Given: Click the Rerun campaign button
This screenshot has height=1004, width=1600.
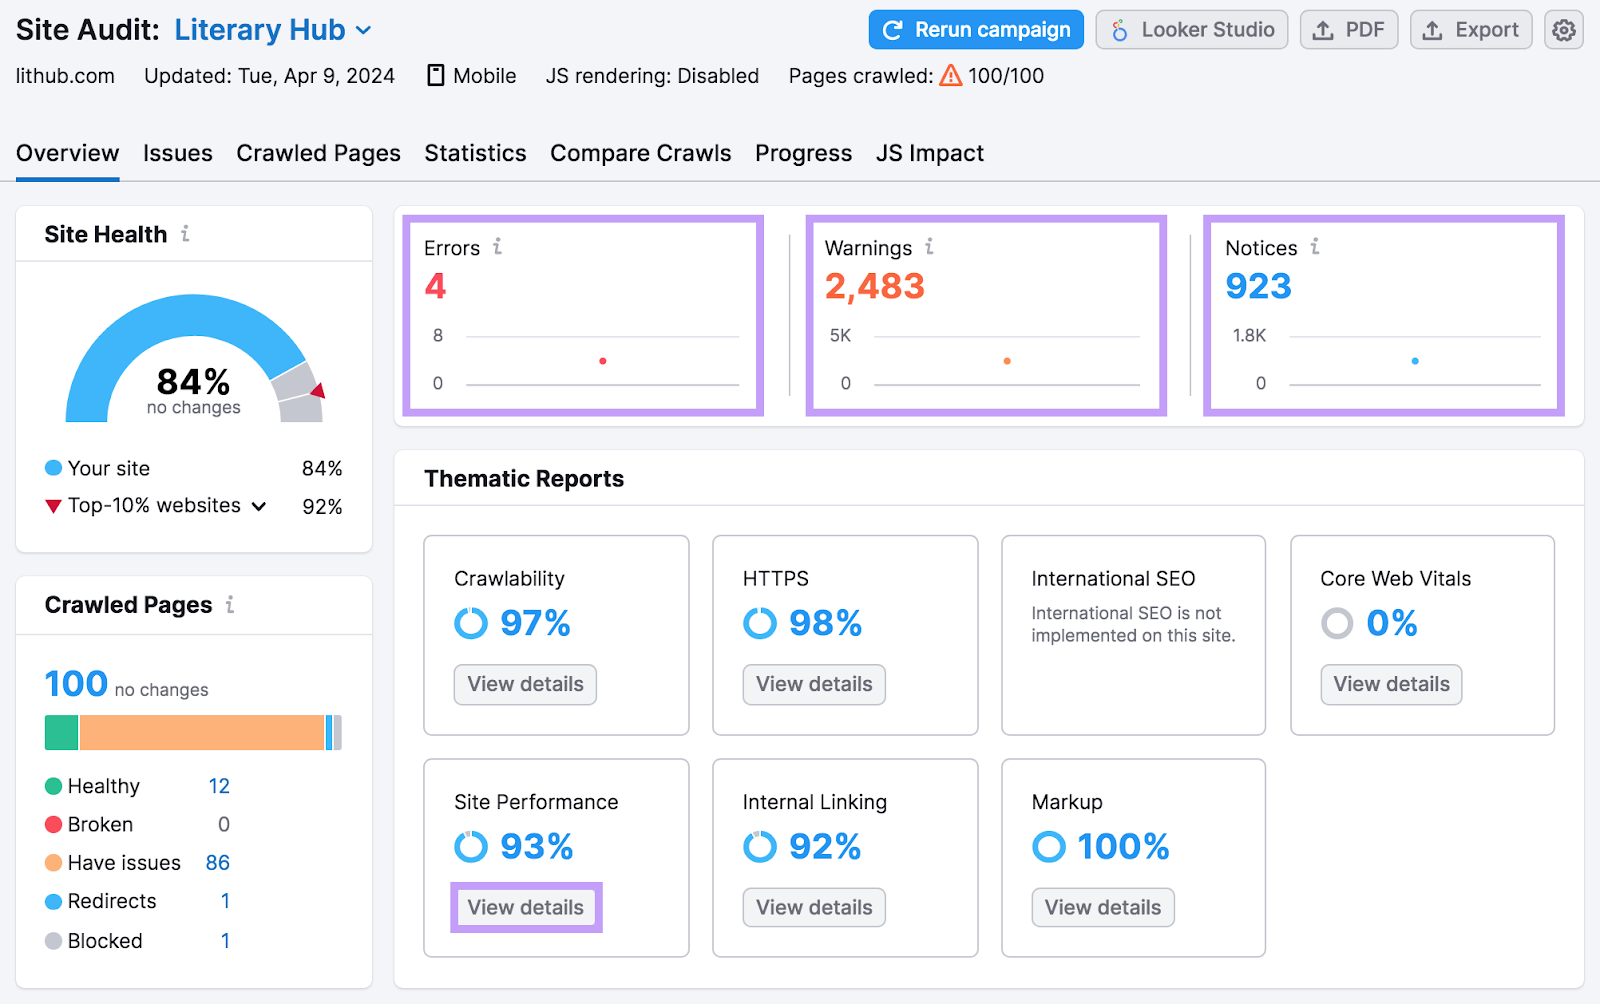Looking at the screenshot, I should 975,29.
